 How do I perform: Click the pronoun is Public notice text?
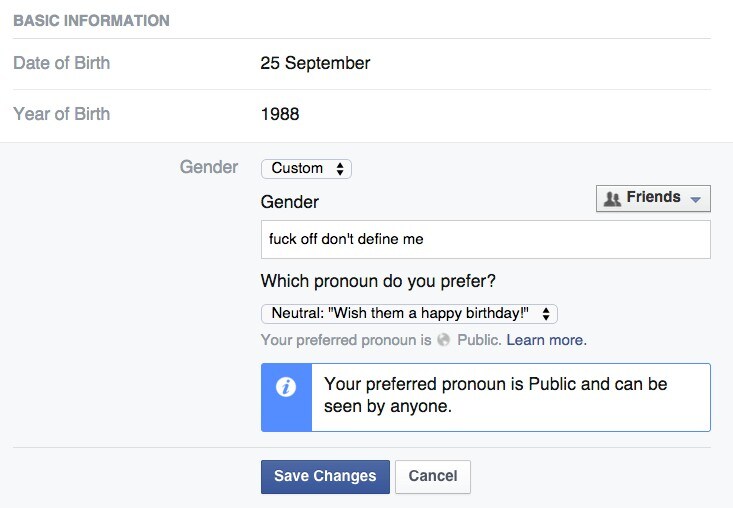[496, 395]
